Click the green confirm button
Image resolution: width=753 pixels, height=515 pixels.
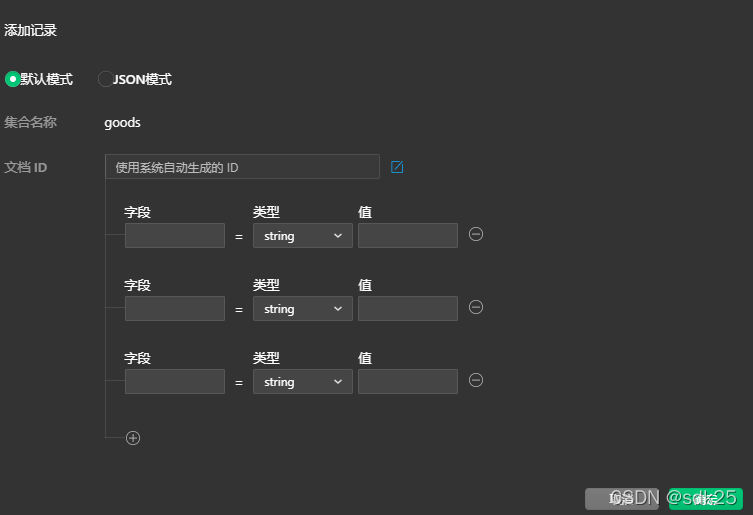705,499
